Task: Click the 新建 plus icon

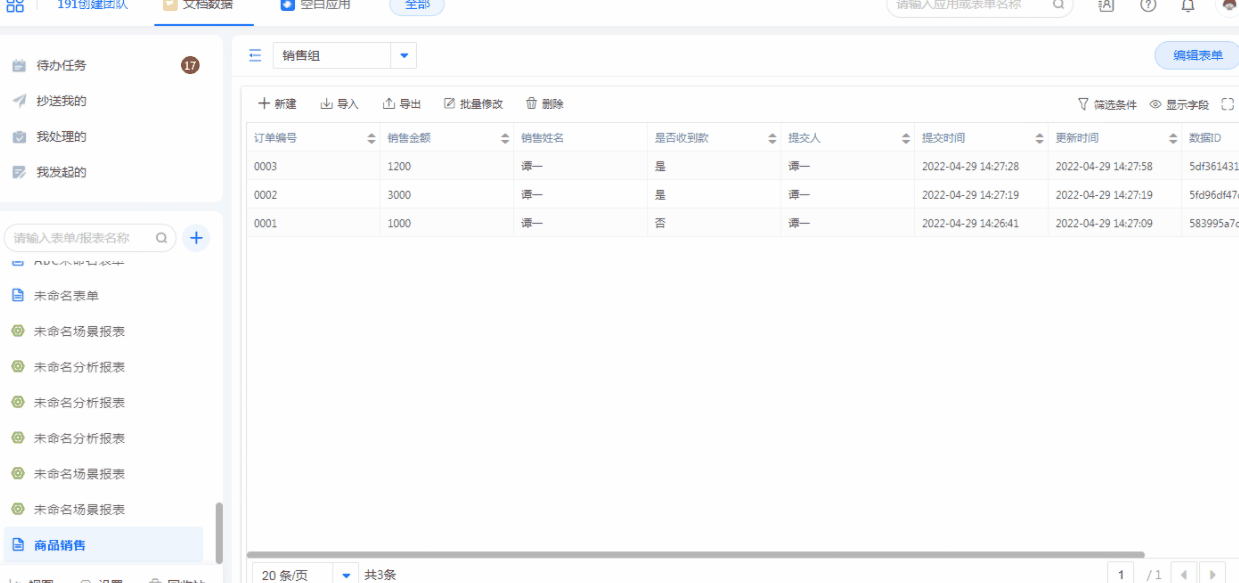Action: coord(264,104)
